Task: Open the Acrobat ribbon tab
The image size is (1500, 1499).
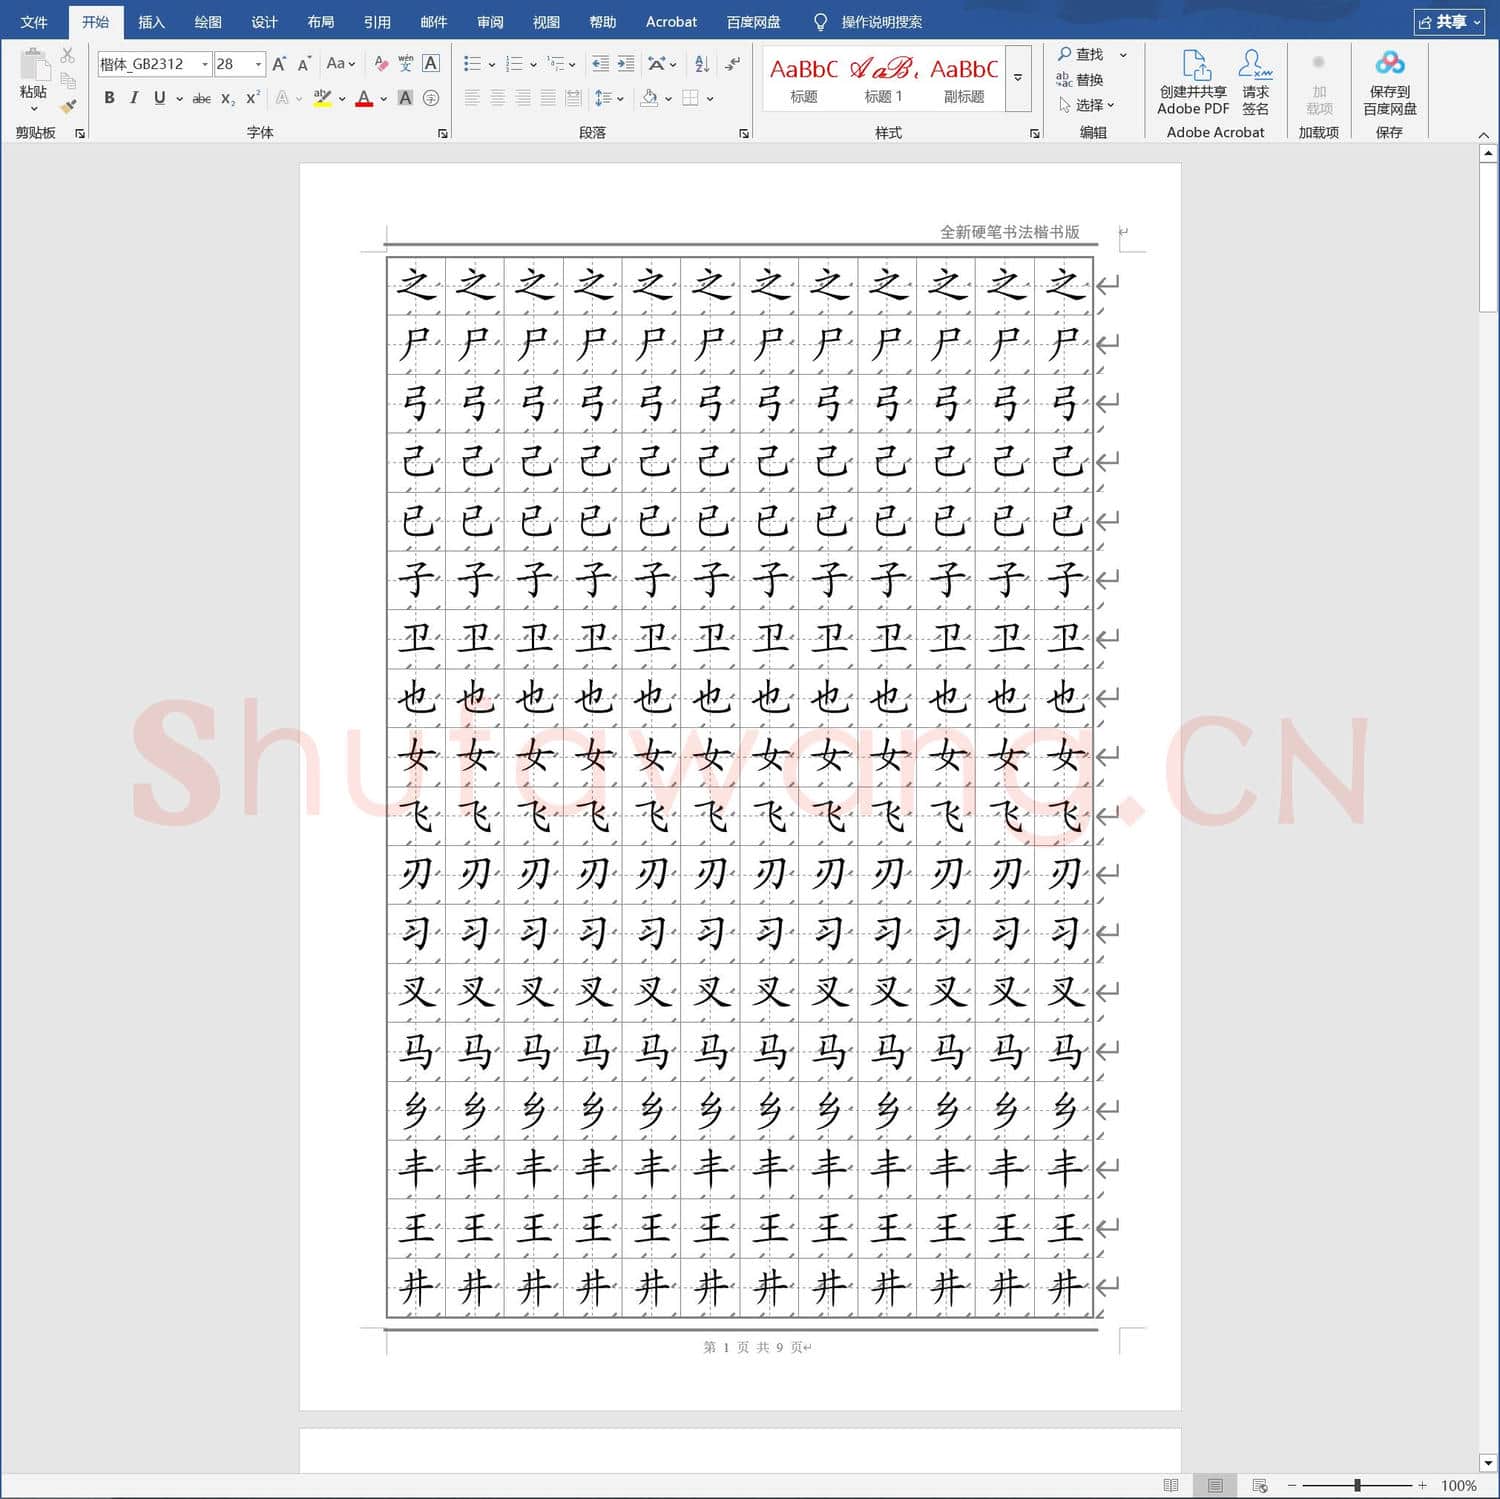Action: click(x=671, y=22)
